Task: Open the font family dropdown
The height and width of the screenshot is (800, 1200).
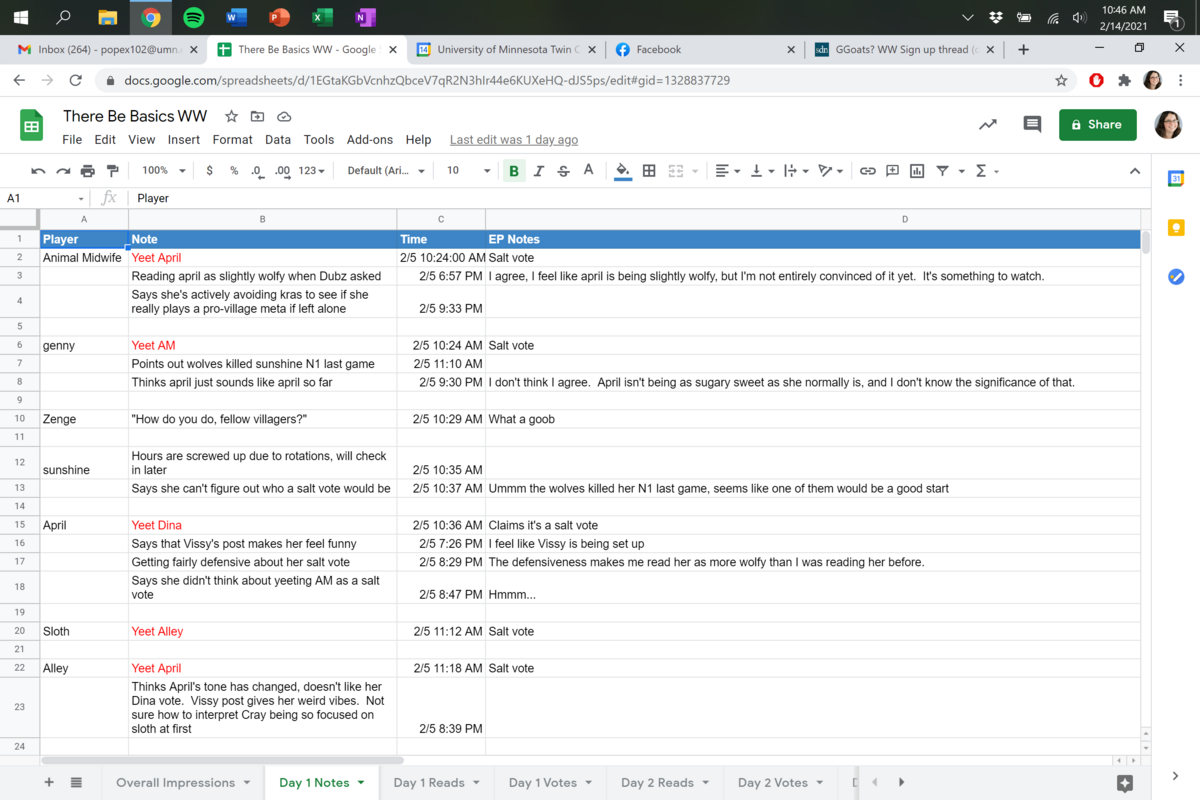Action: tap(385, 171)
